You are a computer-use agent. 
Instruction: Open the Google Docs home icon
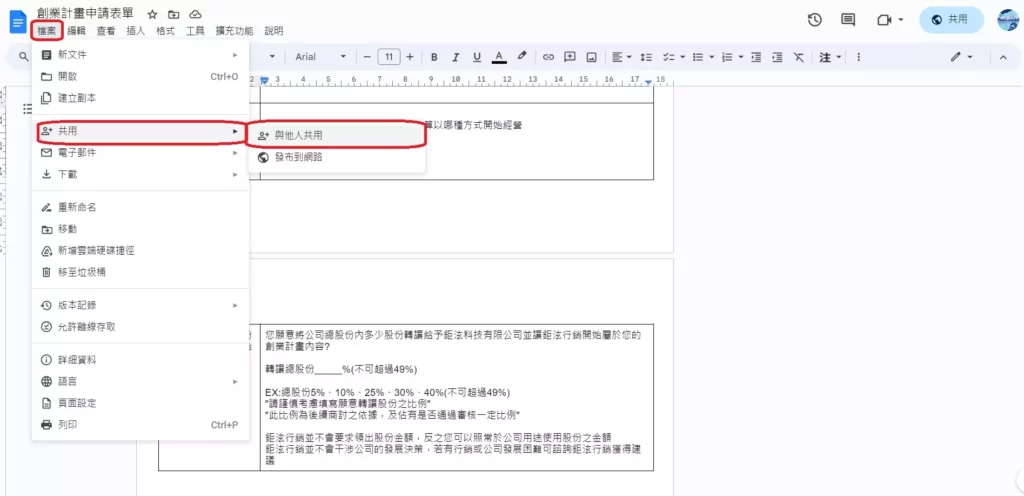18,22
